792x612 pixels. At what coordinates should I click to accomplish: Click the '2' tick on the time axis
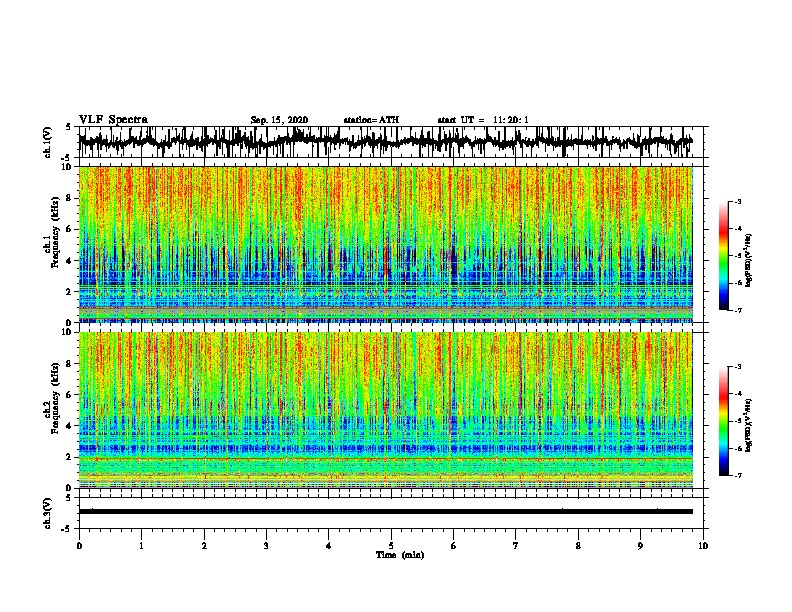pyautogui.click(x=204, y=546)
